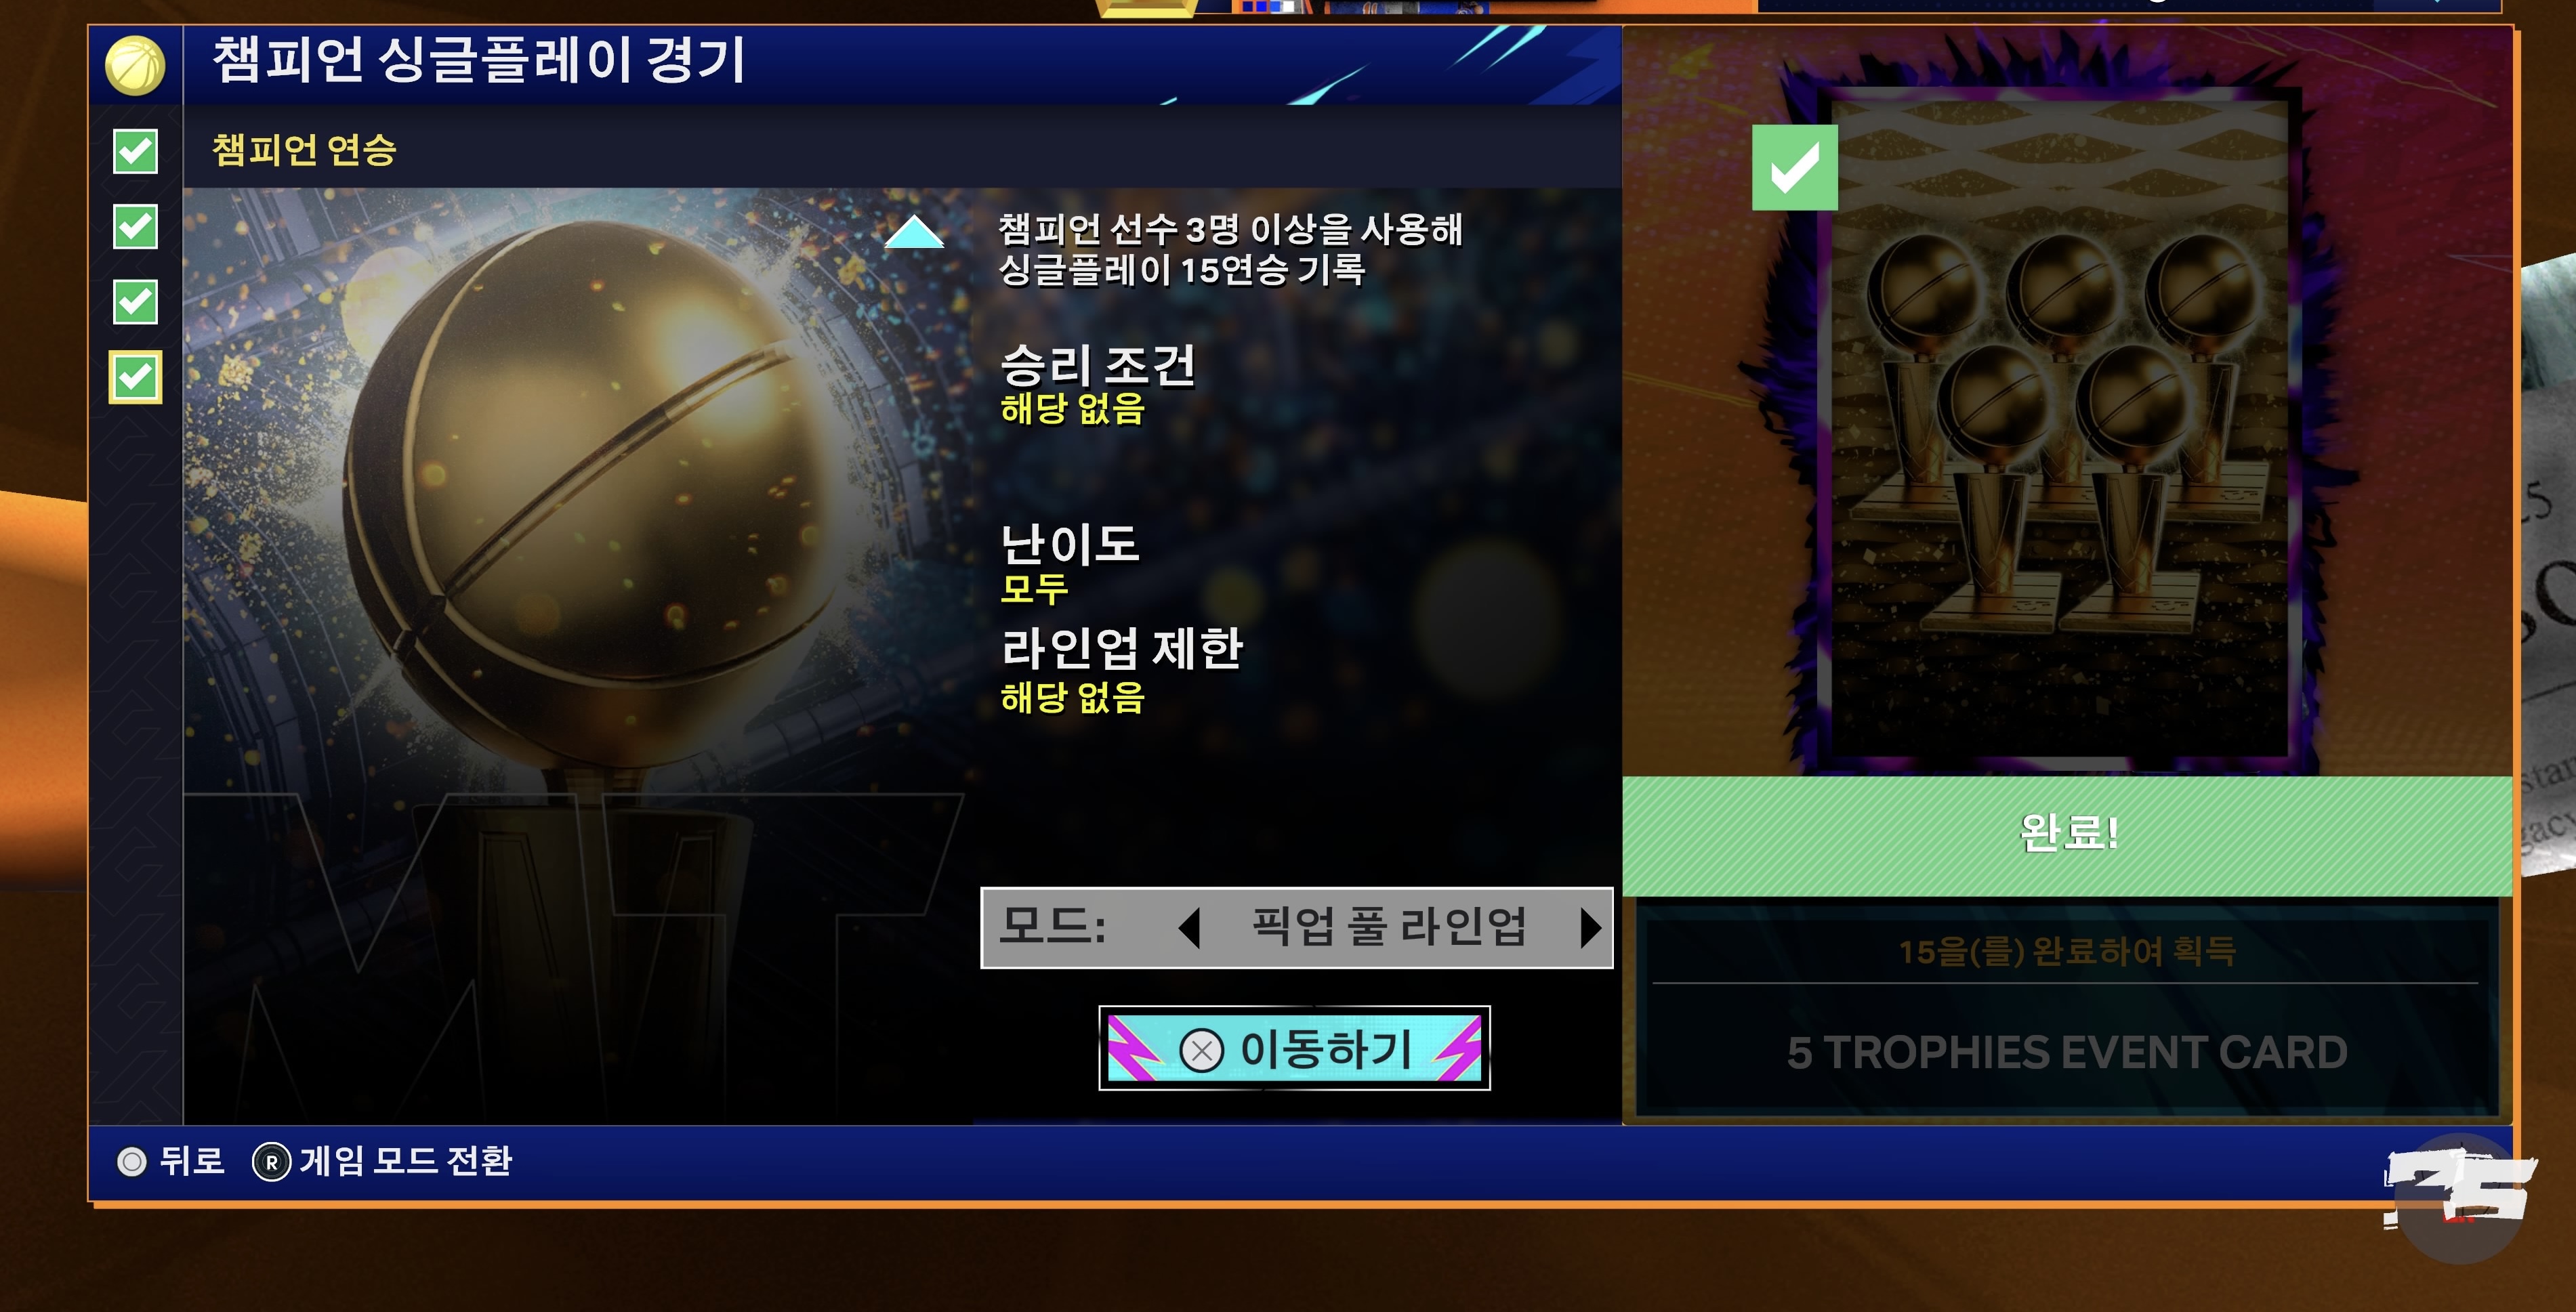Switch mode with the right arrow

1590,927
